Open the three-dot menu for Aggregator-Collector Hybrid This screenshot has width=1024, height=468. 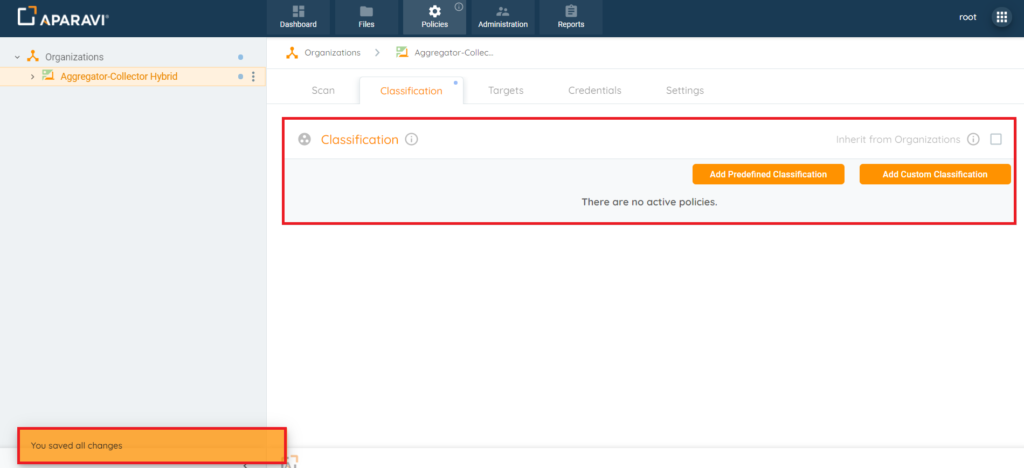click(253, 77)
